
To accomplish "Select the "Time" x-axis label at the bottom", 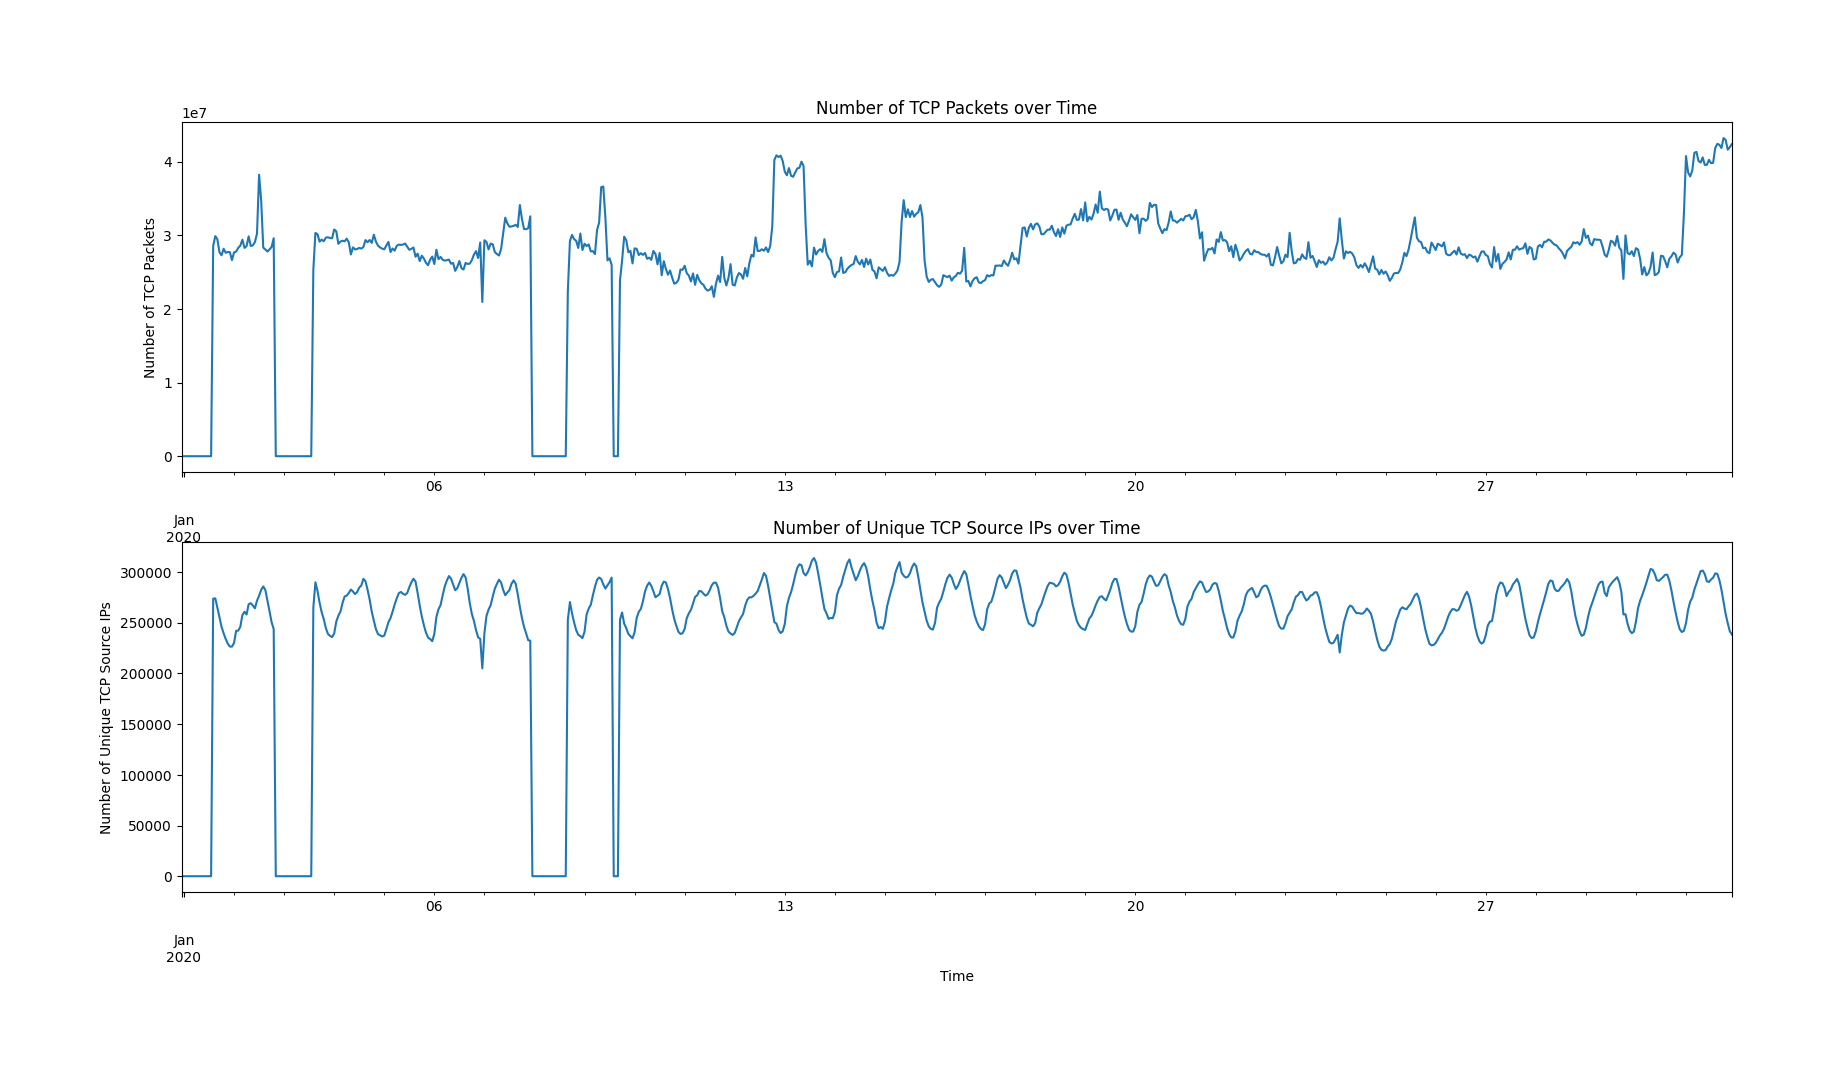I will (956, 976).
